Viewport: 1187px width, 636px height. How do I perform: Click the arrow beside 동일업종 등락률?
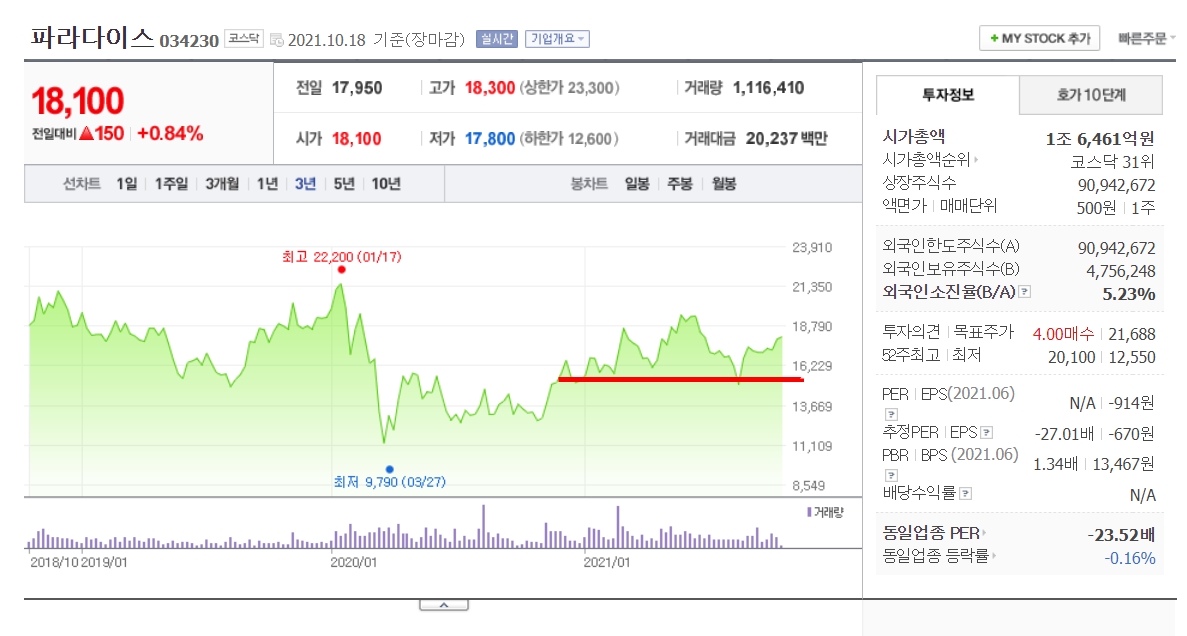pos(994,556)
